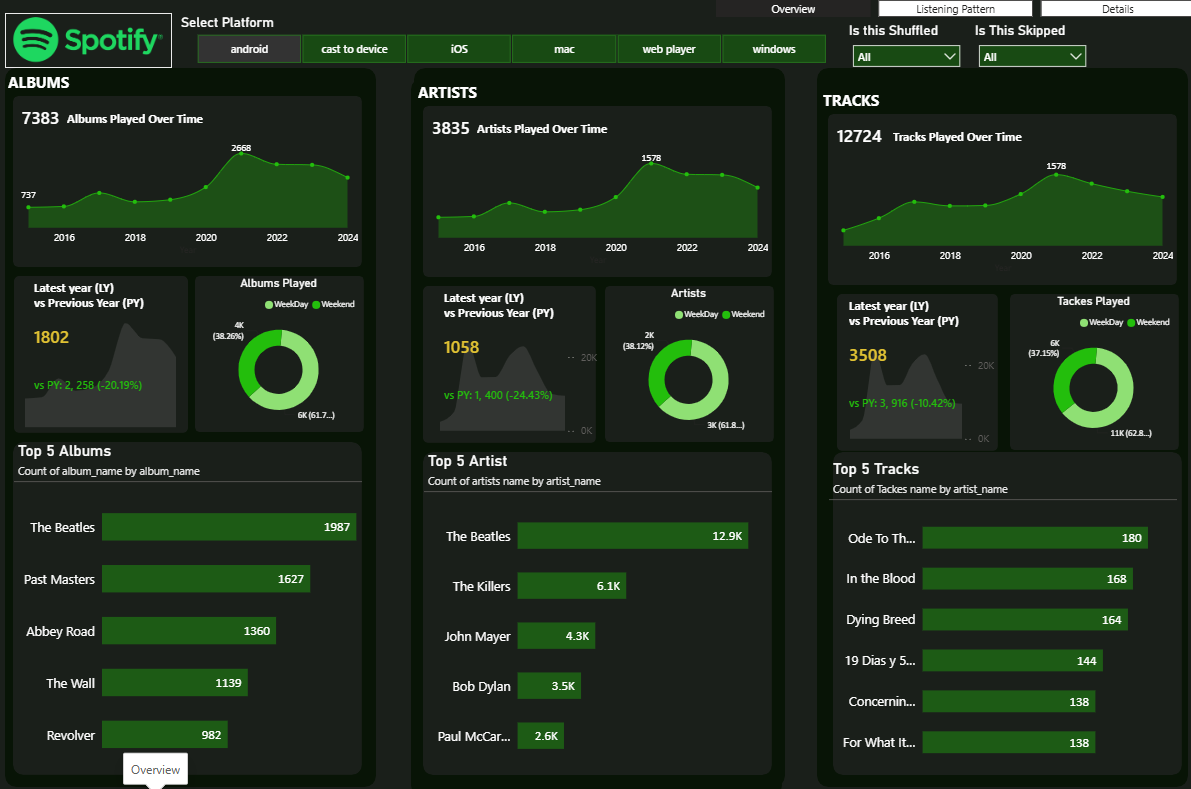
Task: Click Weekend legend in Albums Played
Action: pos(333,305)
